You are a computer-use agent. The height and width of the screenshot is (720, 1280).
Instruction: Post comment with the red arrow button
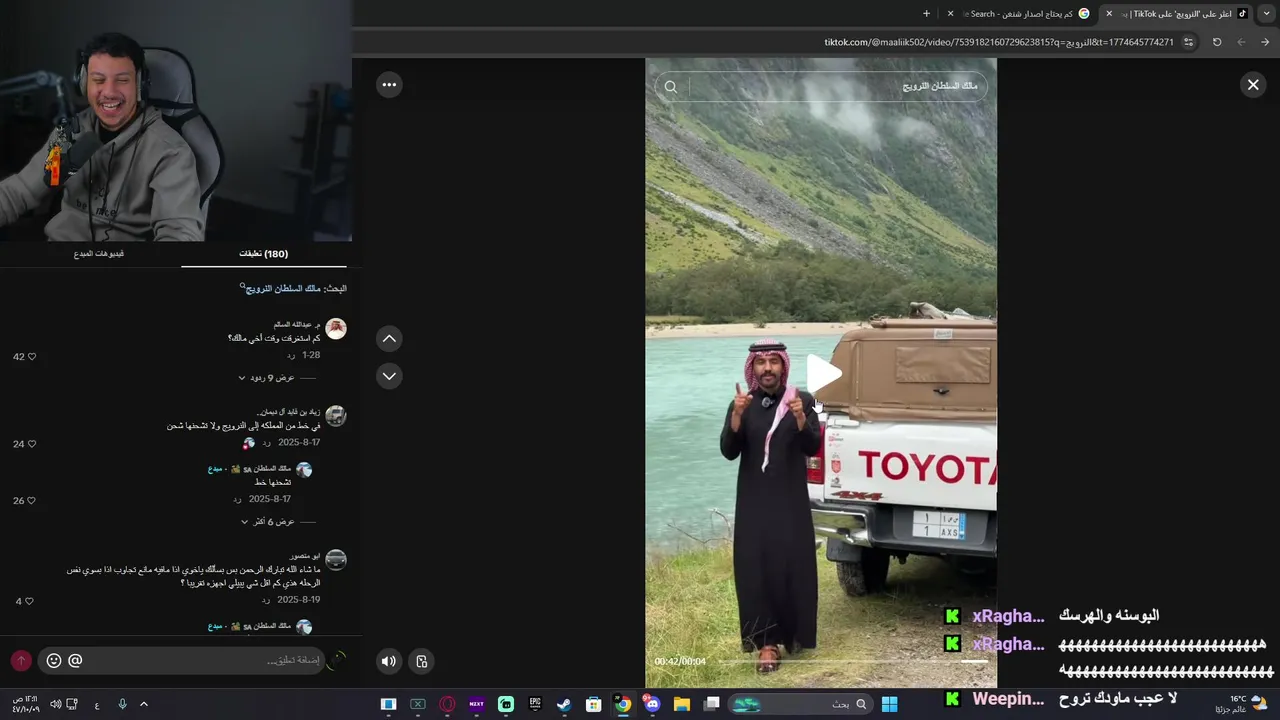21,661
